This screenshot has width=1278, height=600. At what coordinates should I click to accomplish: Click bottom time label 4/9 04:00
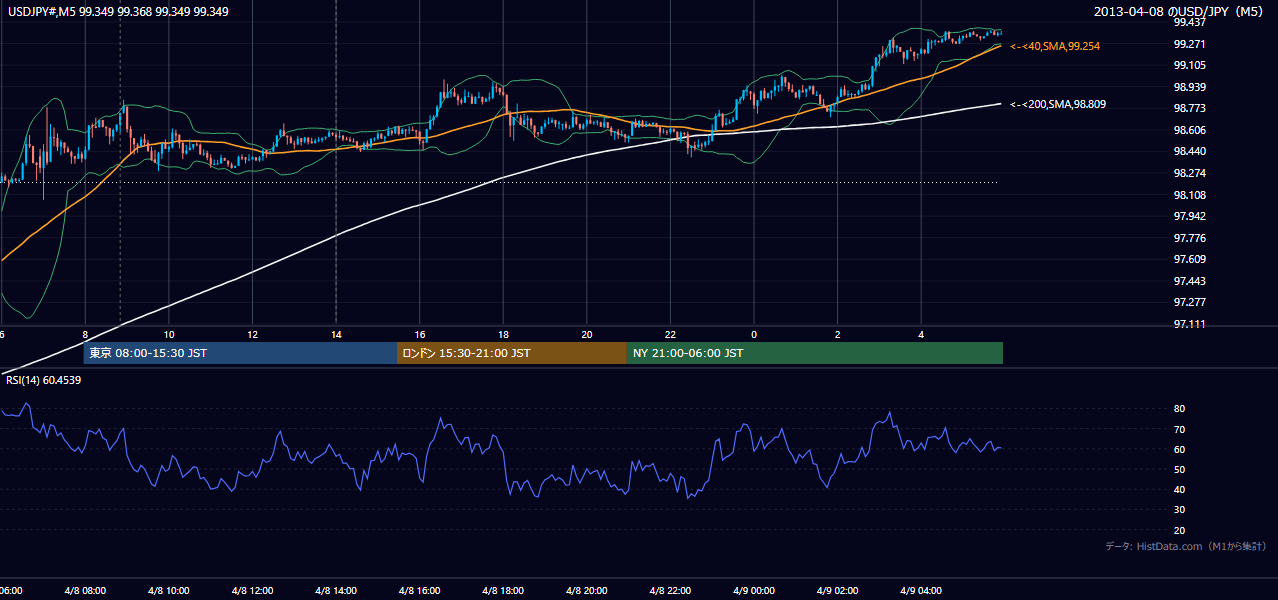coord(921,590)
